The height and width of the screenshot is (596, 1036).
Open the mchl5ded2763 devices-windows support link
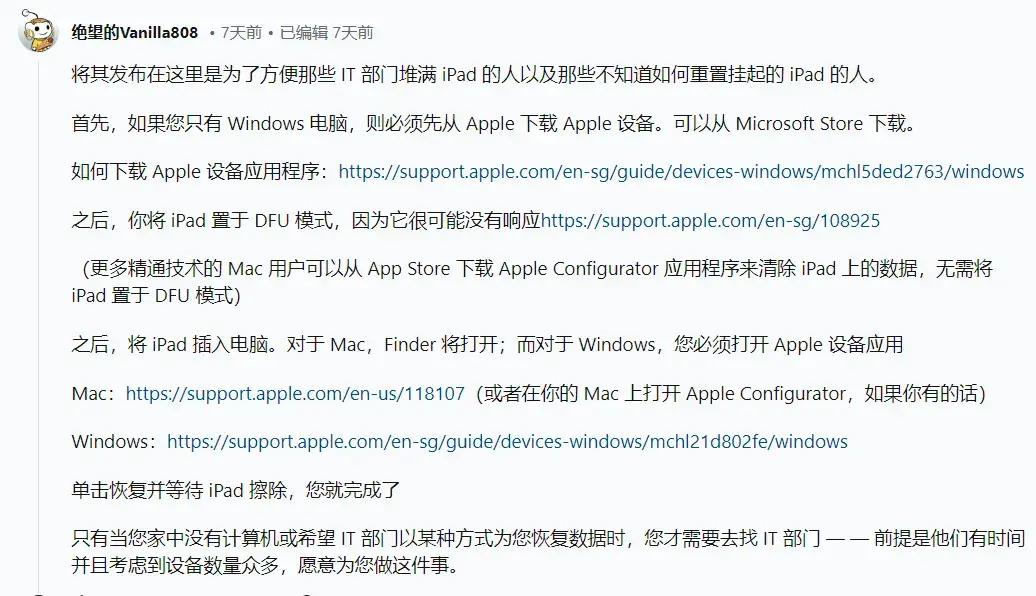click(681, 172)
